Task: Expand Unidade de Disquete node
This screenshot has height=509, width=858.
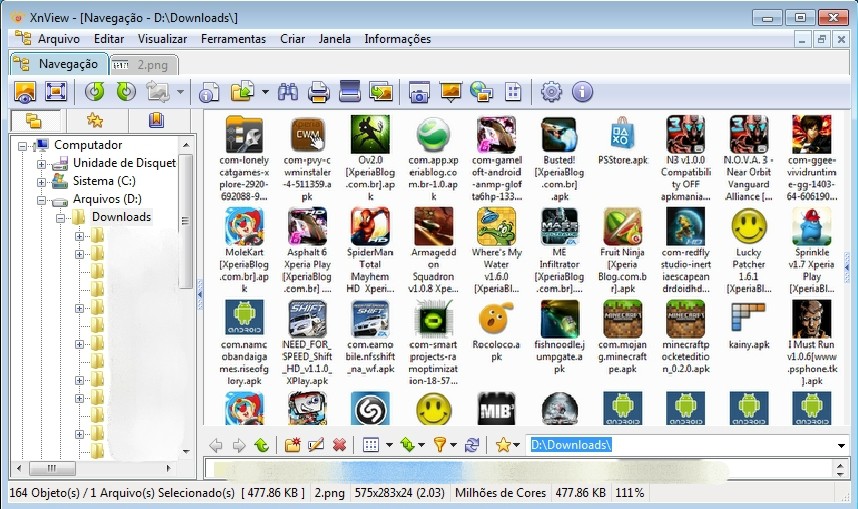Action: pos(41,164)
